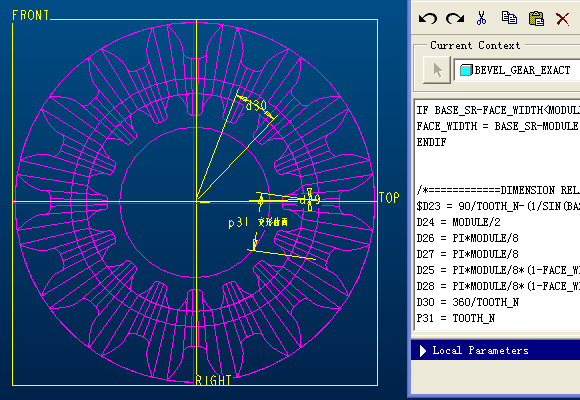This screenshot has height=400, width=580.
Task: Click the relation line D27 = PI*MODULE/8
Action: [x=468, y=254]
